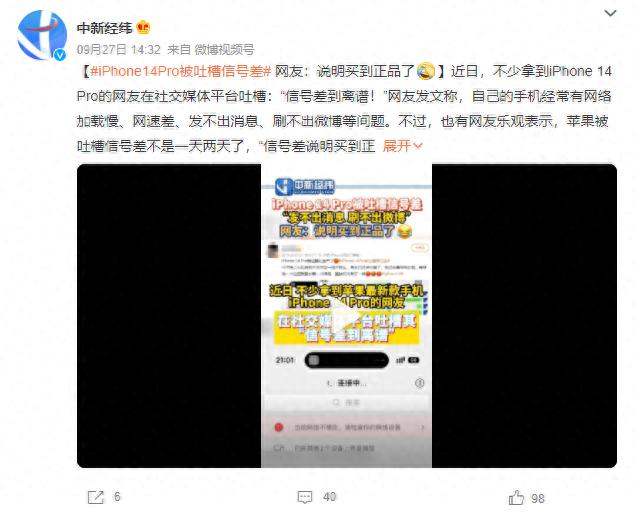
Task: Like the post with thumbs-up icon
Action: (516, 497)
